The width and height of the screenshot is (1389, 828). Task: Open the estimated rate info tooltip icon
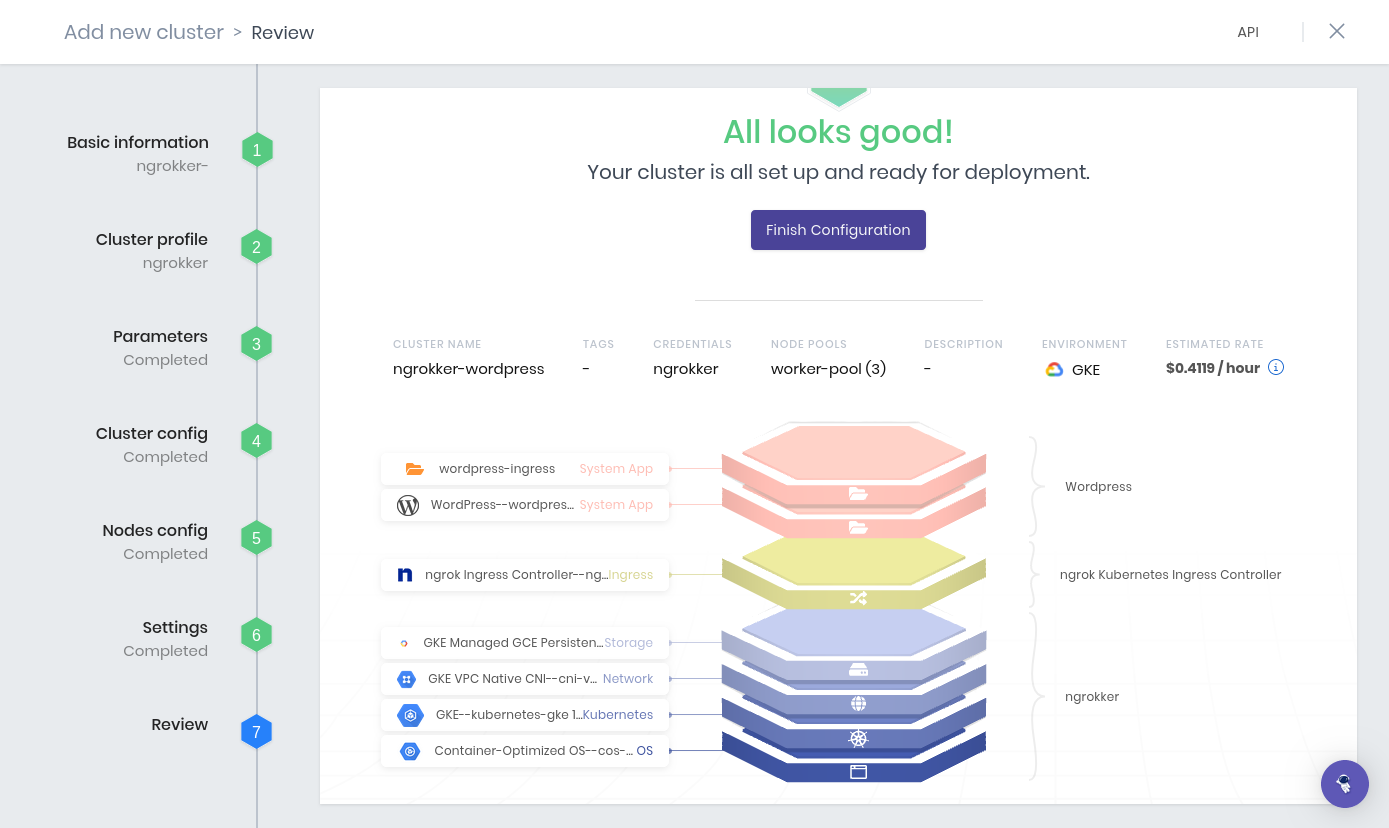(1276, 367)
